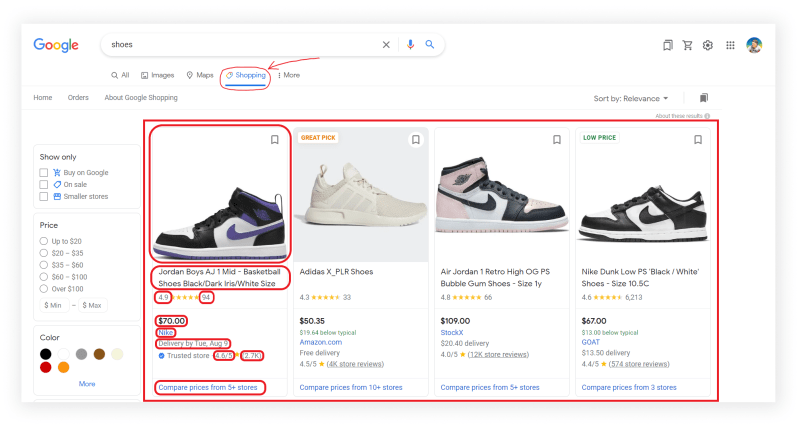Pick the white color swatch
Image resolution: width=800 pixels, height=426 pixels.
[x=64, y=354]
